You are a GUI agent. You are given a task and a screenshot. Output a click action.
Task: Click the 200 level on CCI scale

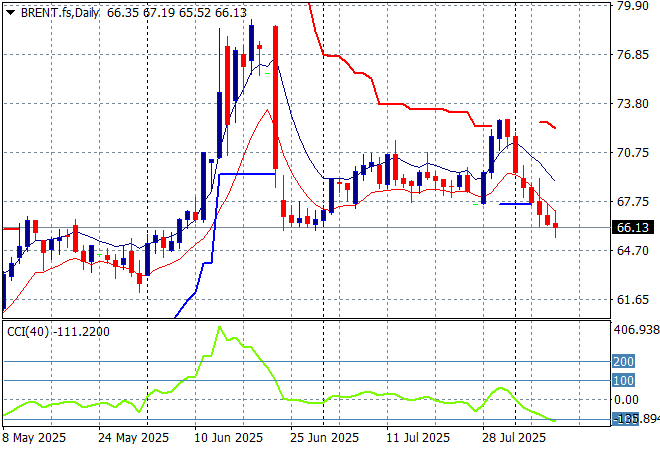pyautogui.click(x=624, y=361)
